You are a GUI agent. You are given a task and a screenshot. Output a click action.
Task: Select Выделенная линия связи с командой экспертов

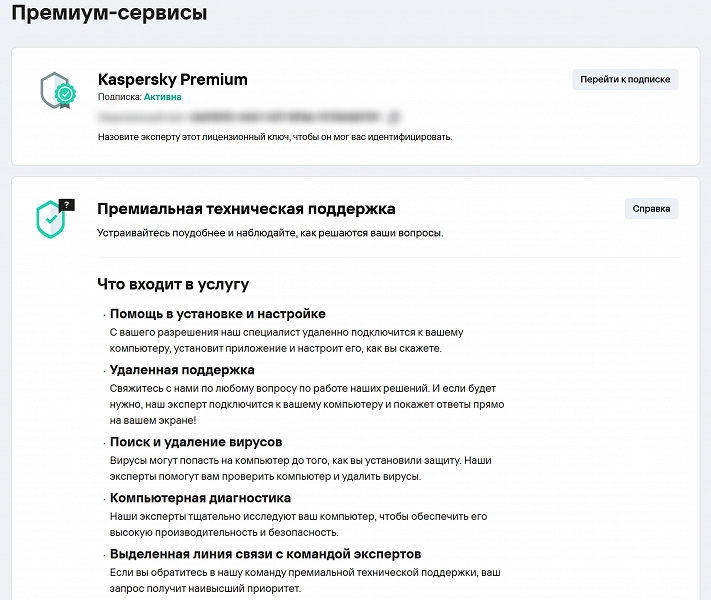point(265,554)
